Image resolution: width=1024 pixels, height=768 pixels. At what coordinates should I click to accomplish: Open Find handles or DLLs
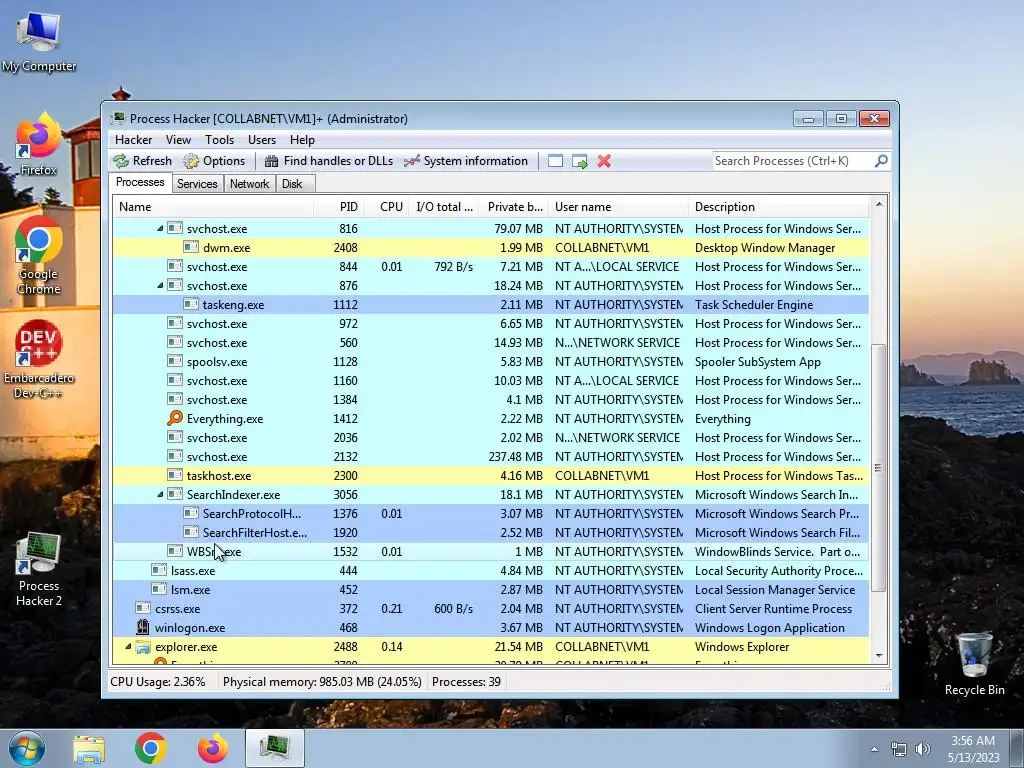coord(328,161)
